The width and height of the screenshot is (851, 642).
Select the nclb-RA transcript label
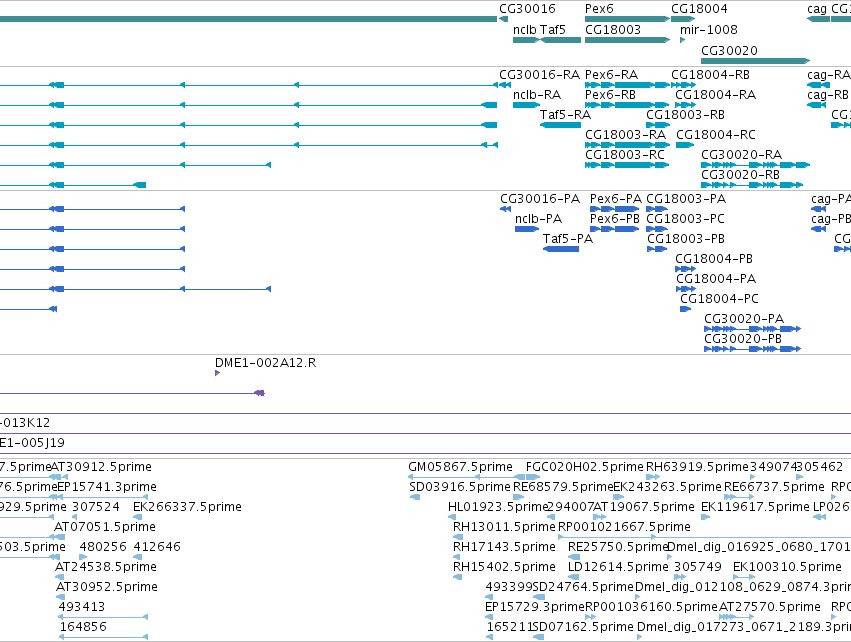537,94
